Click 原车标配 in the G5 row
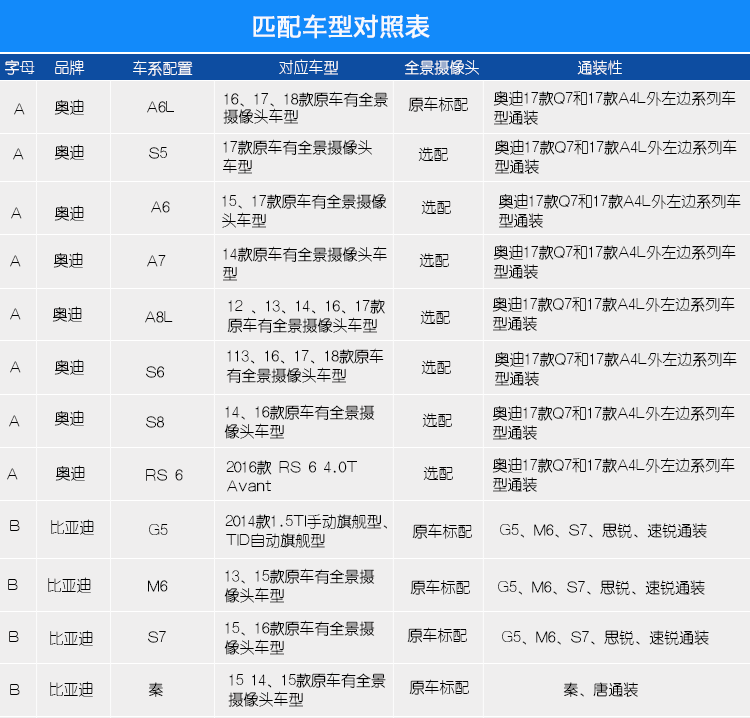This screenshot has width=750, height=718. click(x=442, y=531)
